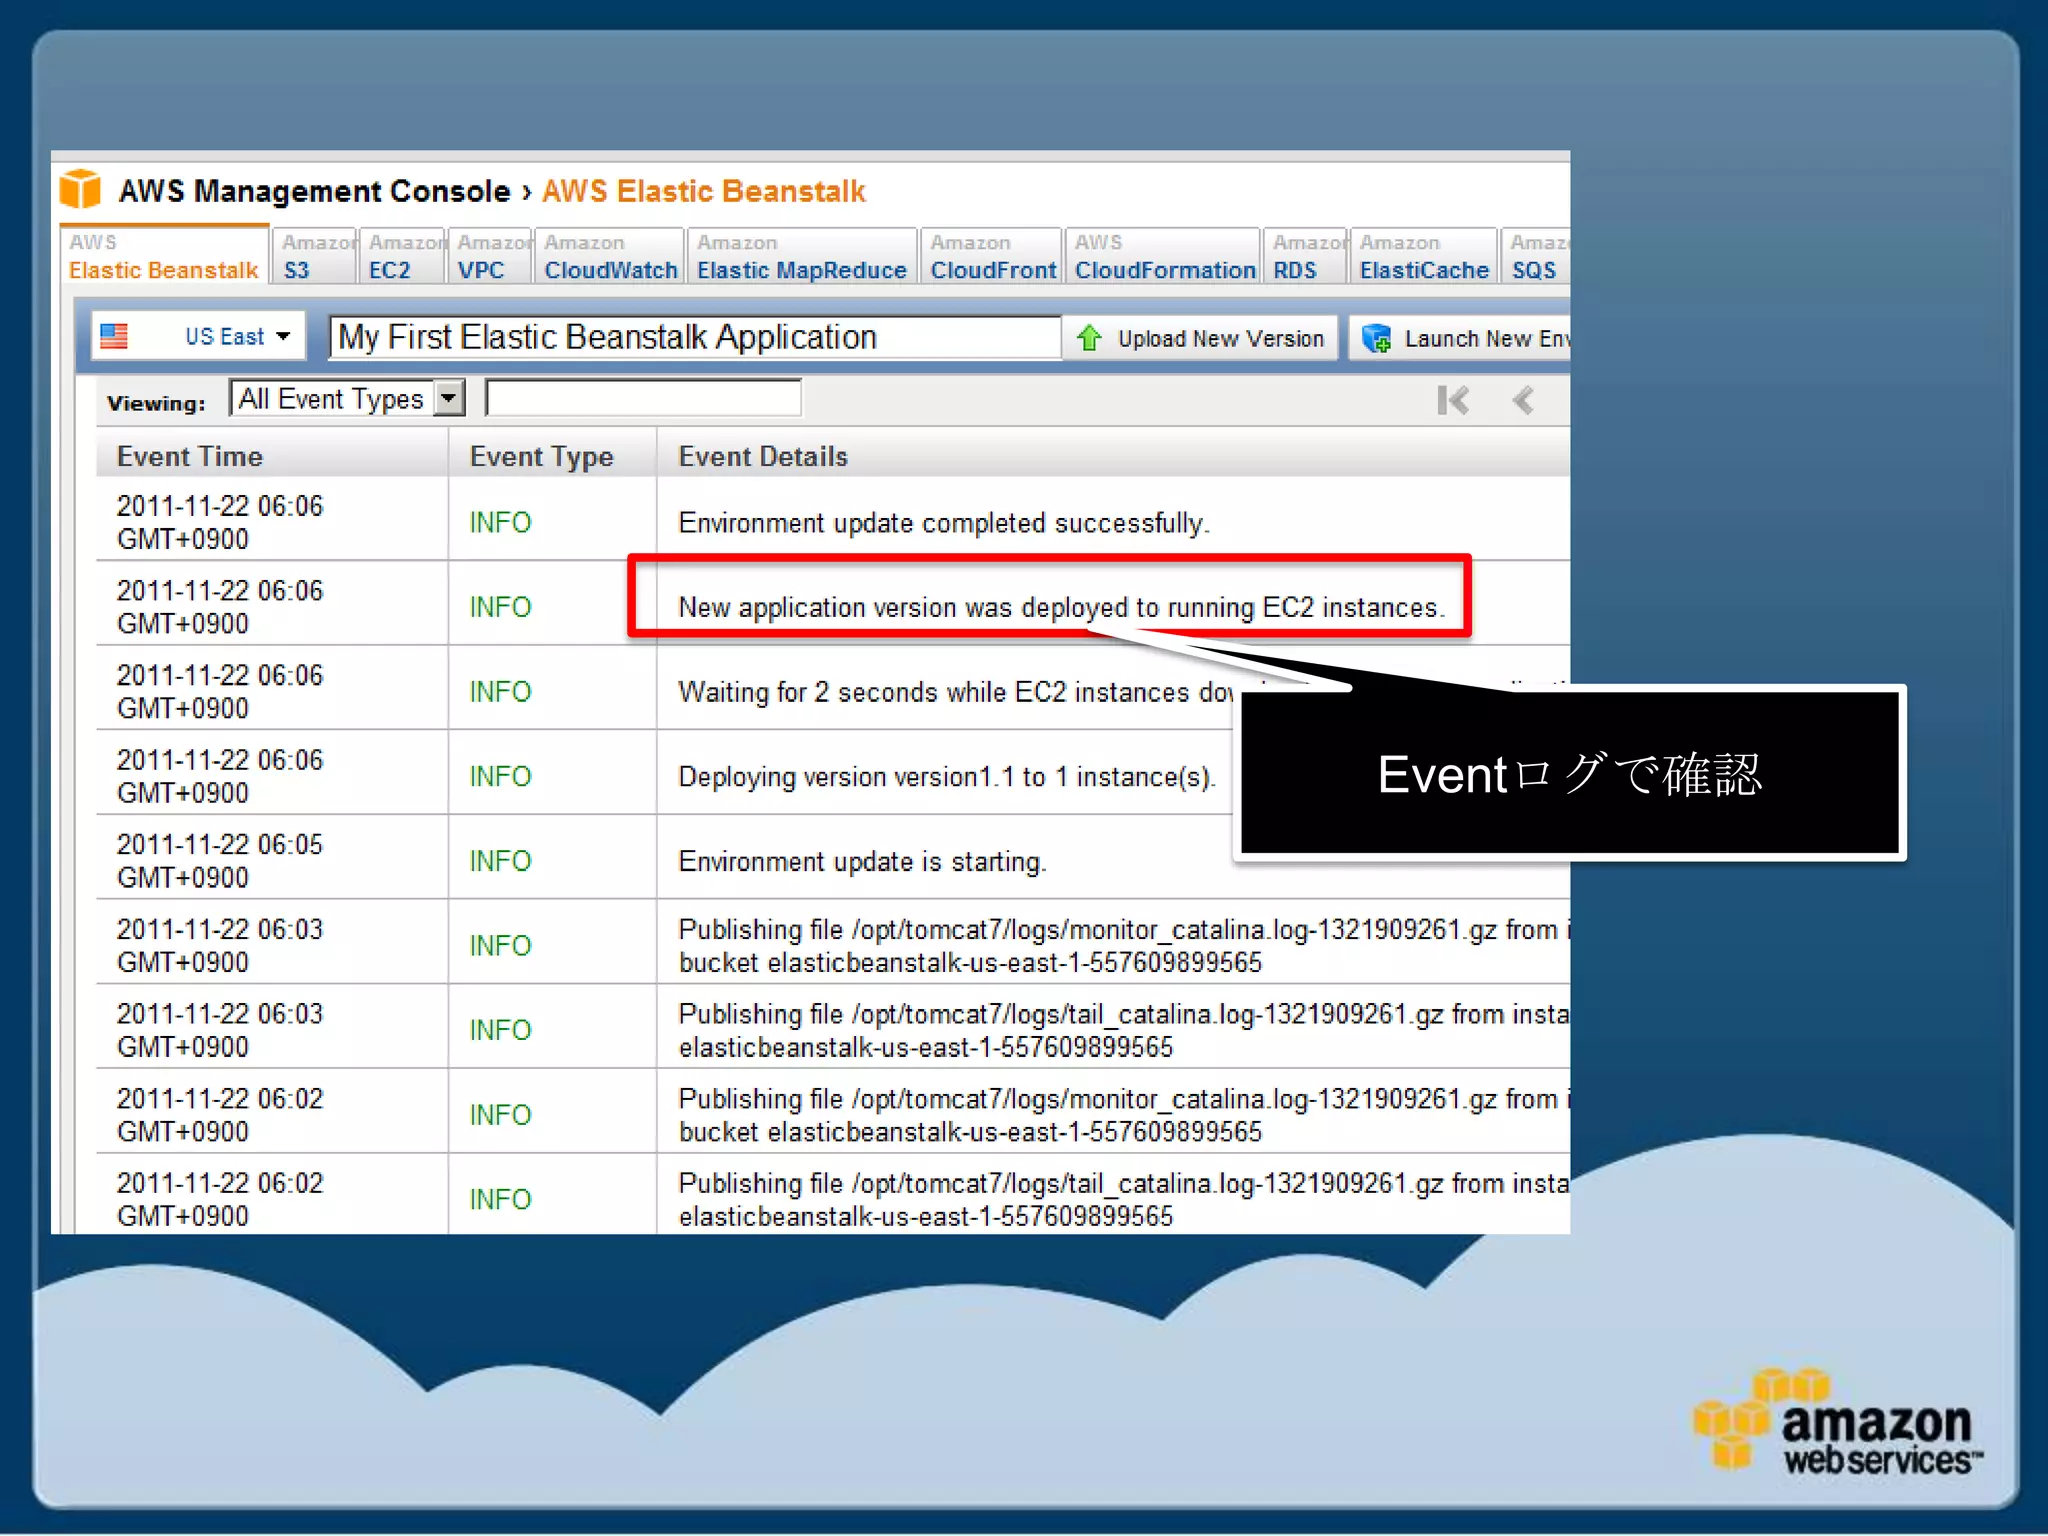
Task: Go to first page of events
Action: pos(1452,401)
